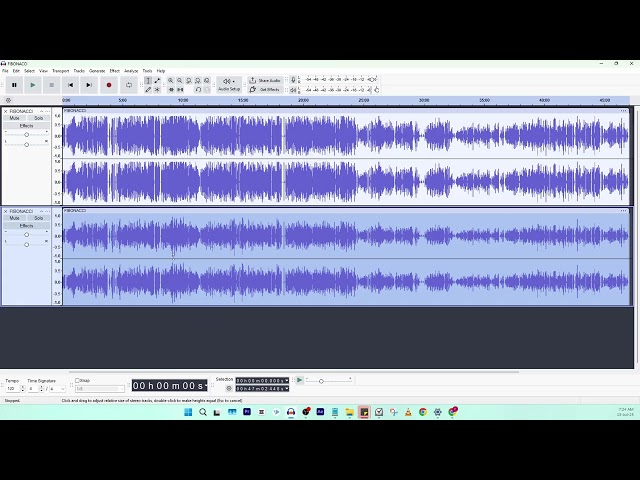Open the File menu
Viewport: 640px width, 480px height.
5,71
